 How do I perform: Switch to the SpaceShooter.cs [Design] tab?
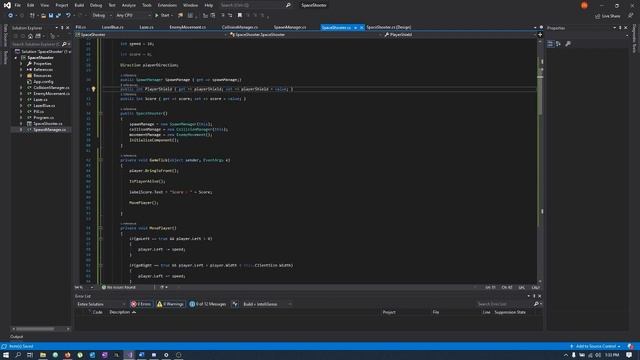pos(389,27)
